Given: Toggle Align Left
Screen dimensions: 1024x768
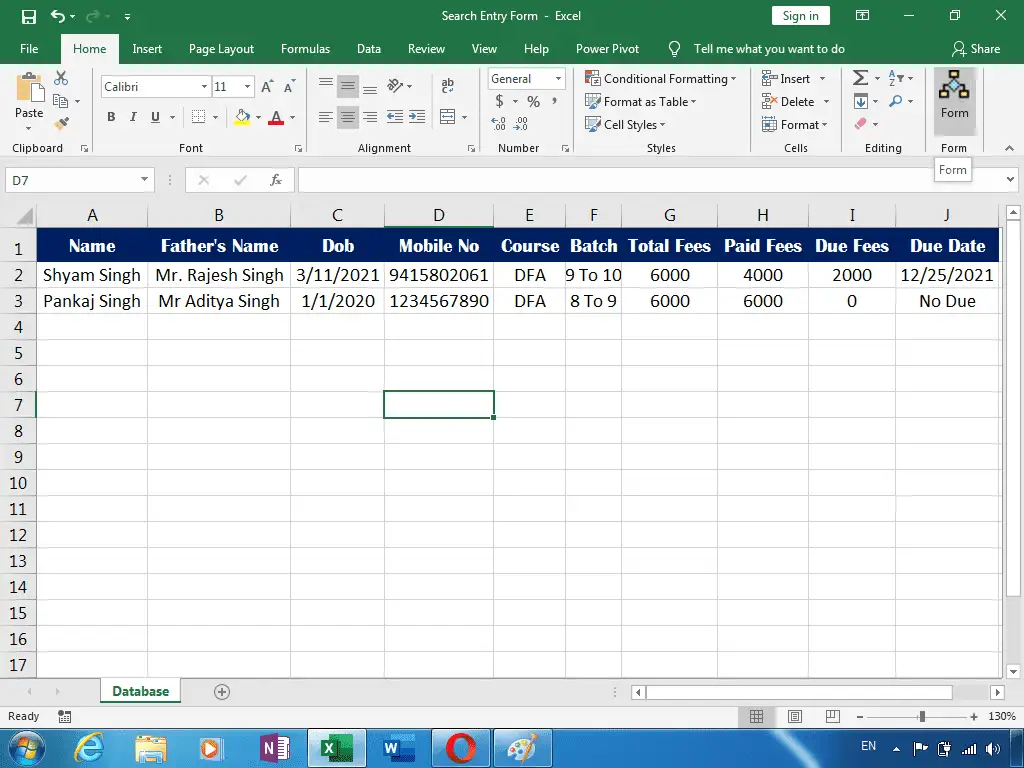Looking at the screenshot, I should tap(325, 117).
